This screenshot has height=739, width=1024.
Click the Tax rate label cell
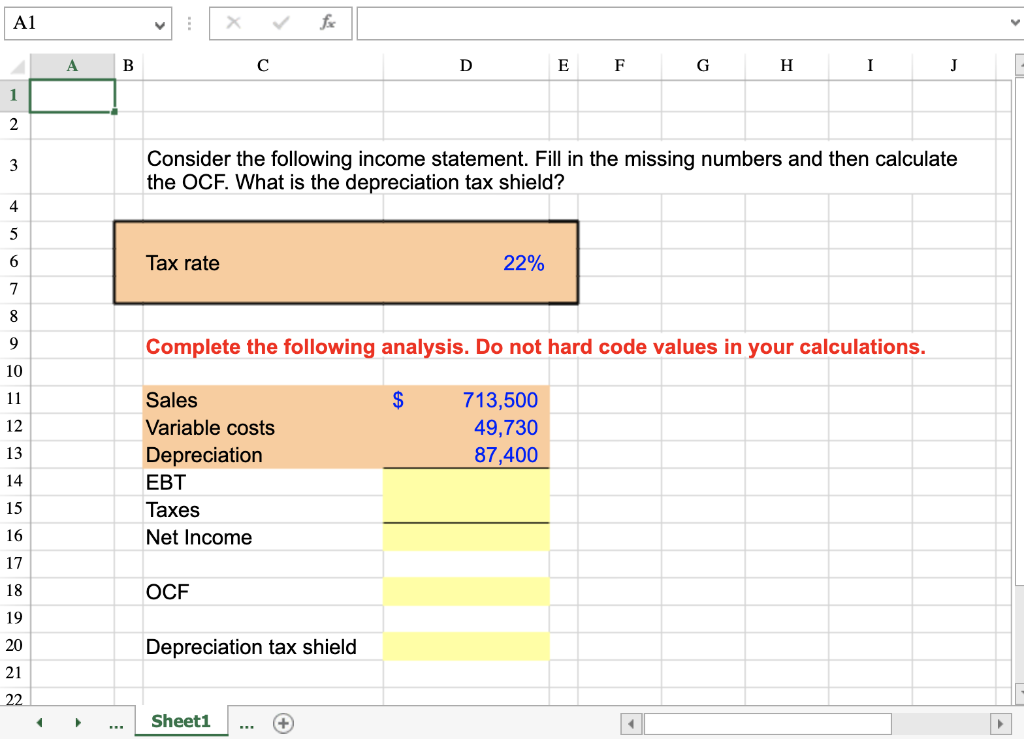click(183, 263)
